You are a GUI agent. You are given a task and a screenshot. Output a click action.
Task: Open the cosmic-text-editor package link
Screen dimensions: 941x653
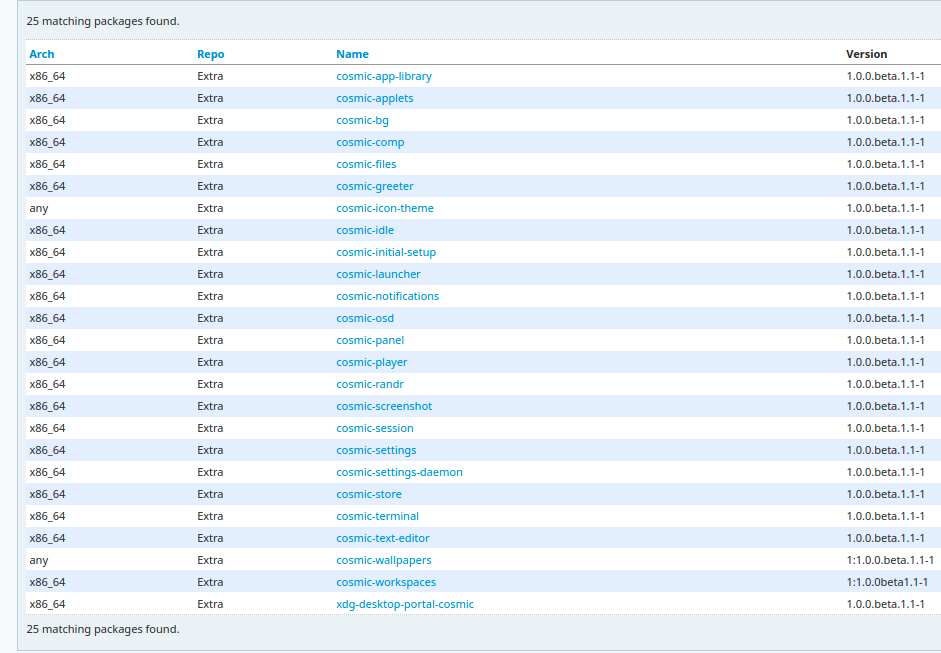pyautogui.click(x=382, y=538)
